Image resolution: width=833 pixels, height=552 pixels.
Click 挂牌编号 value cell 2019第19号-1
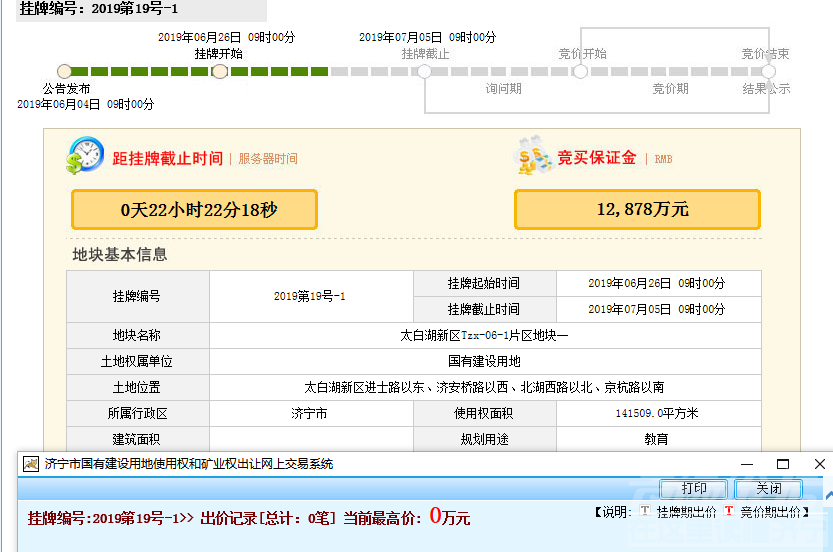311,296
